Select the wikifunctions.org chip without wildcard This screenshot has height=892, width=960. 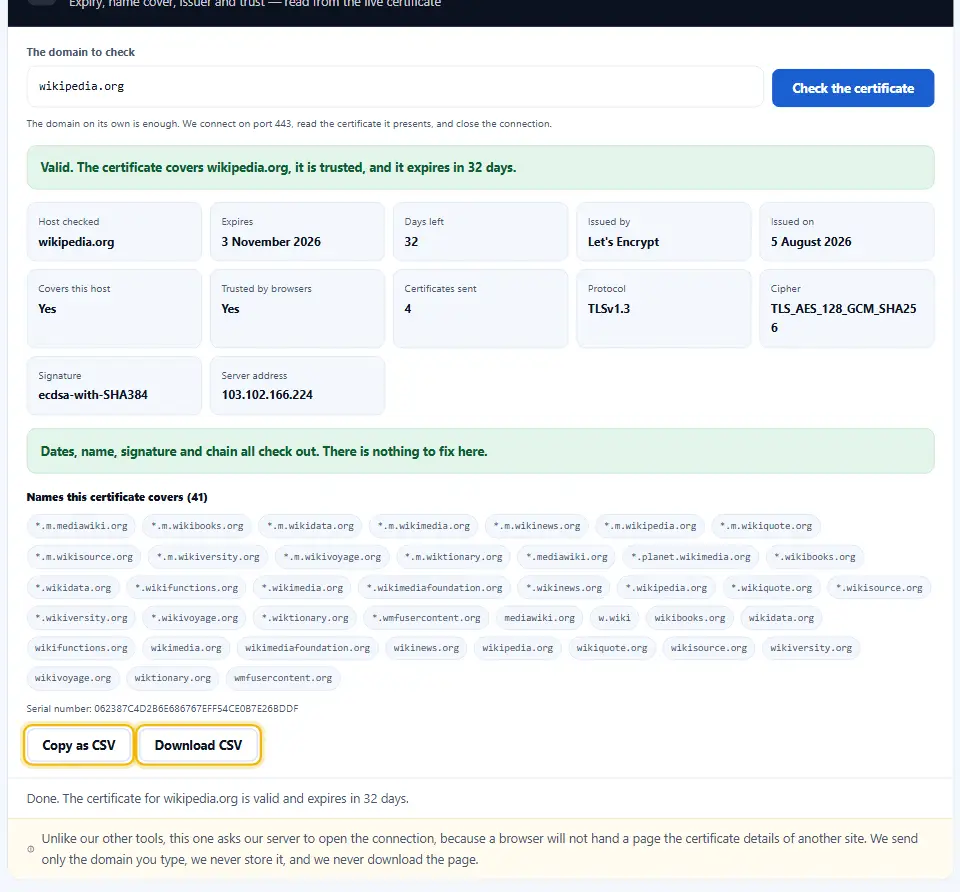[81, 648]
